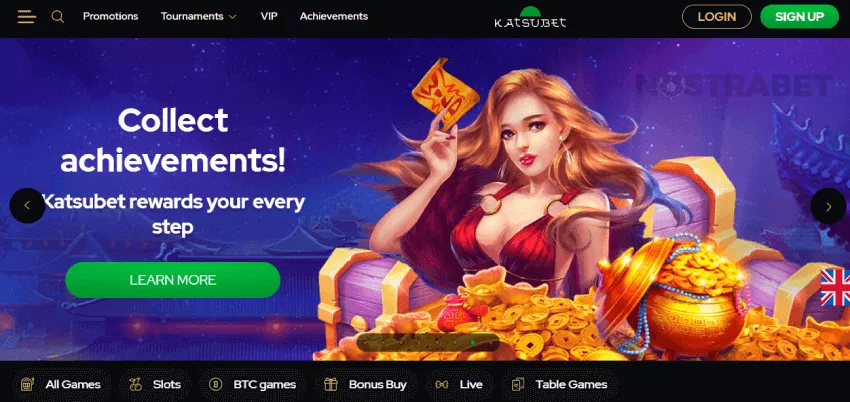Image resolution: width=850 pixels, height=402 pixels.
Task: Open the hamburger menu icon
Action: [x=27, y=17]
